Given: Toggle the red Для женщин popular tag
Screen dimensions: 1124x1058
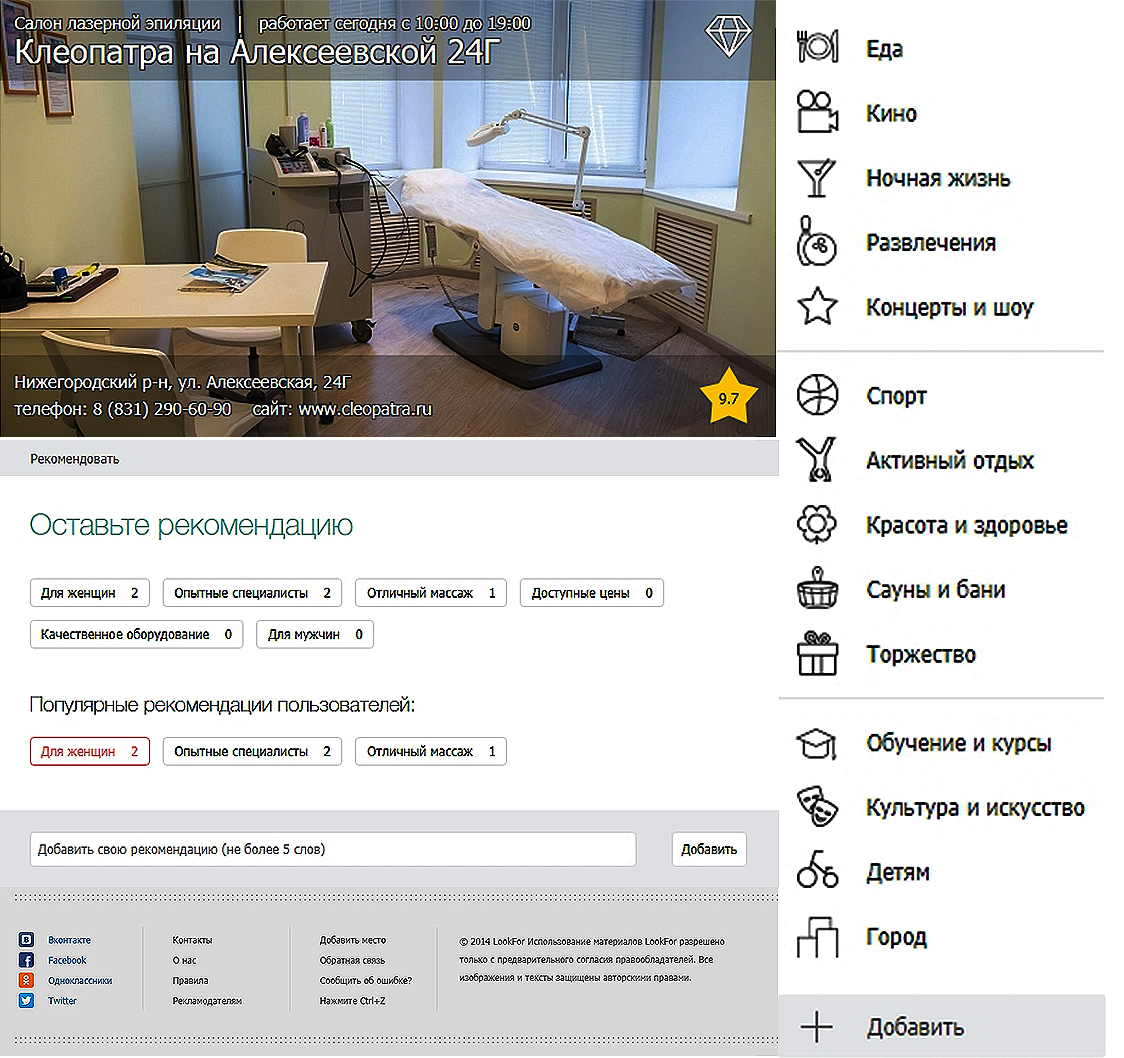Looking at the screenshot, I should tap(90, 751).
